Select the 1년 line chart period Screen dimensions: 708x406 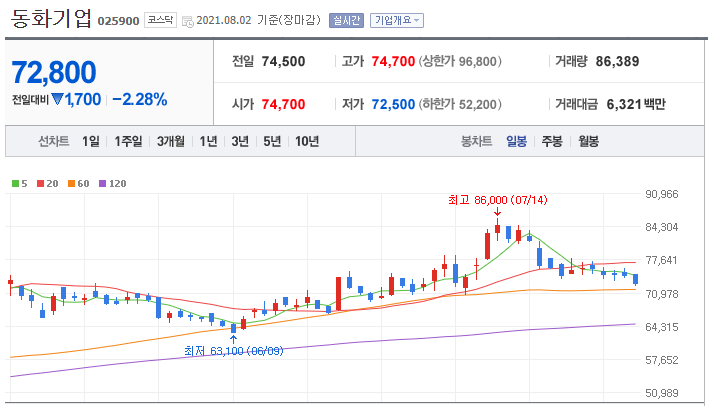[209, 141]
